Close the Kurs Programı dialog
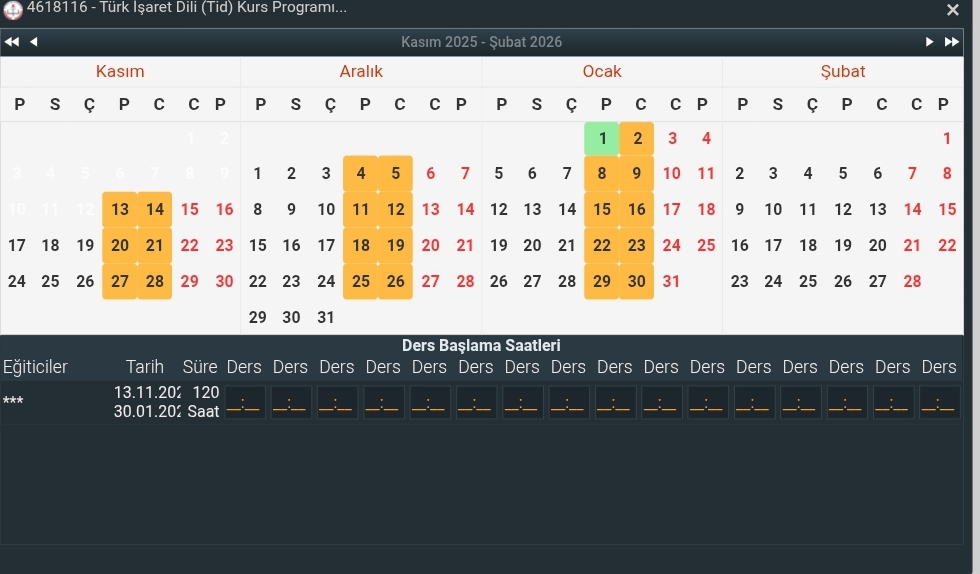Image resolution: width=980 pixels, height=574 pixels. (x=952, y=10)
